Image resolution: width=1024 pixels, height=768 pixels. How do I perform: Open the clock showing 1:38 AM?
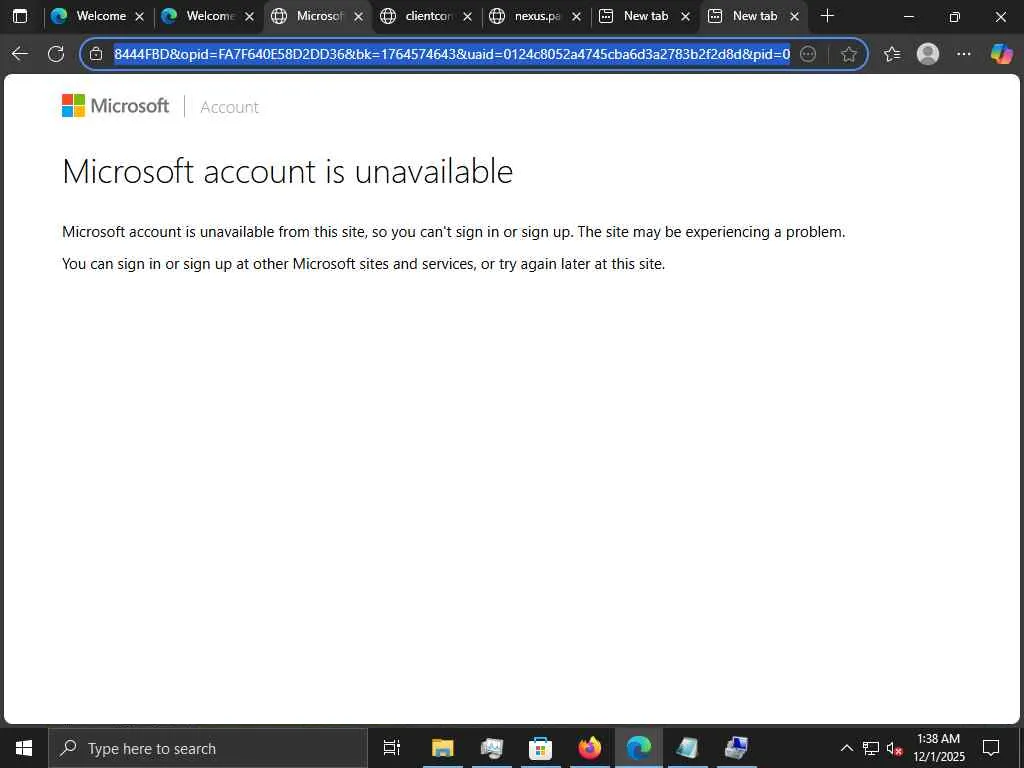click(938, 748)
